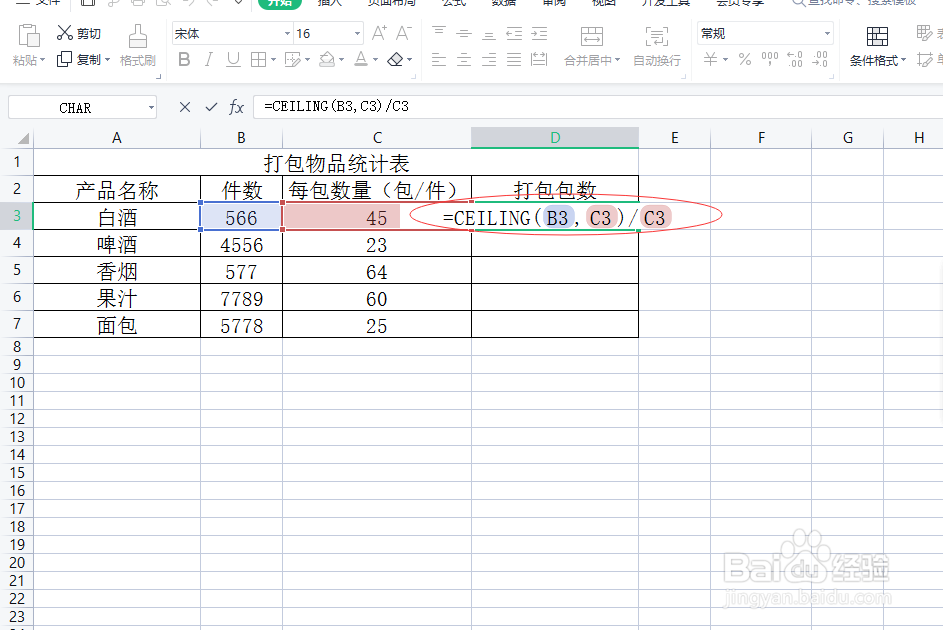943x630 pixels.
Task: Toggle italic formatting
Action: [x=209, y=59]
